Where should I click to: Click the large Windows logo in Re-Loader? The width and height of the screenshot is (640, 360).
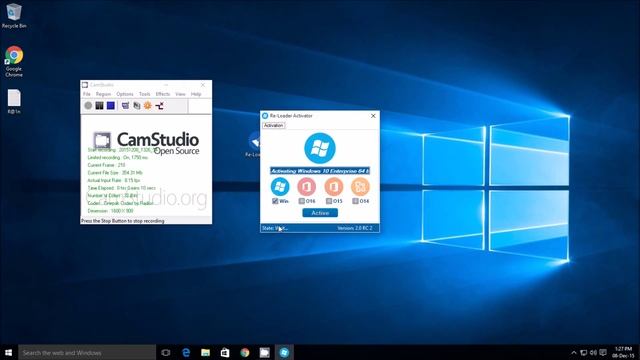coord(320,148)
